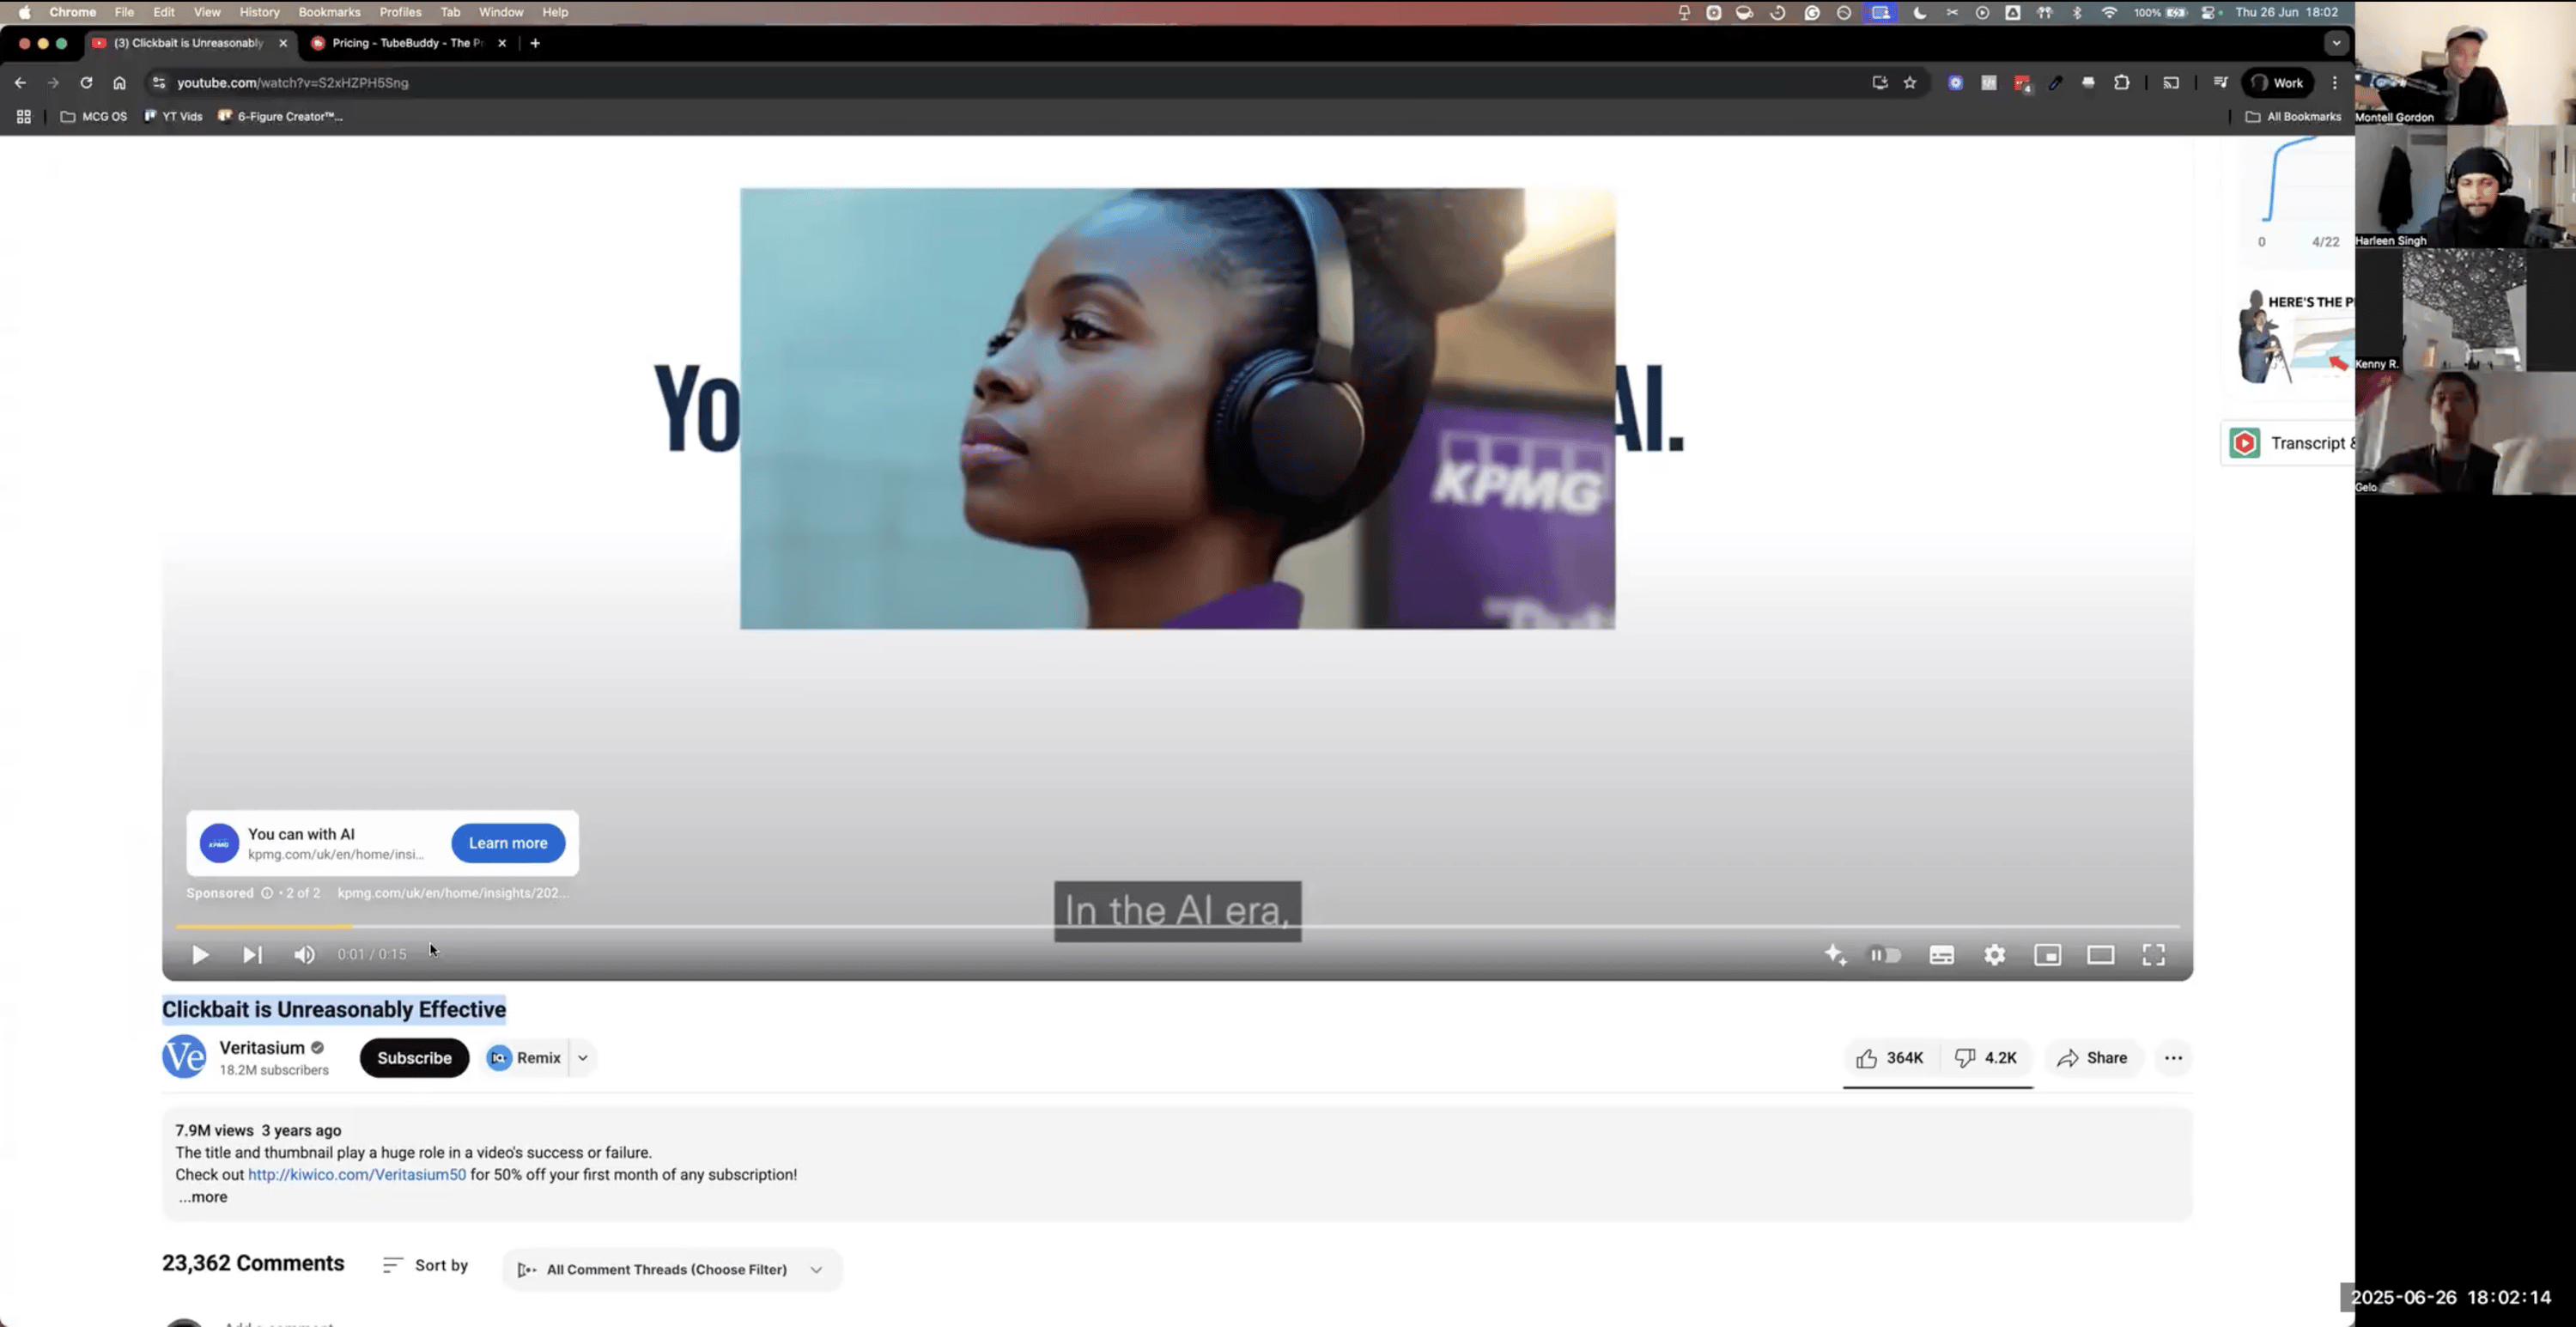The width and height of the screenshot is (2576, 1327).
Task: Open the tab search dropdown arrow
Action: 2336,43
